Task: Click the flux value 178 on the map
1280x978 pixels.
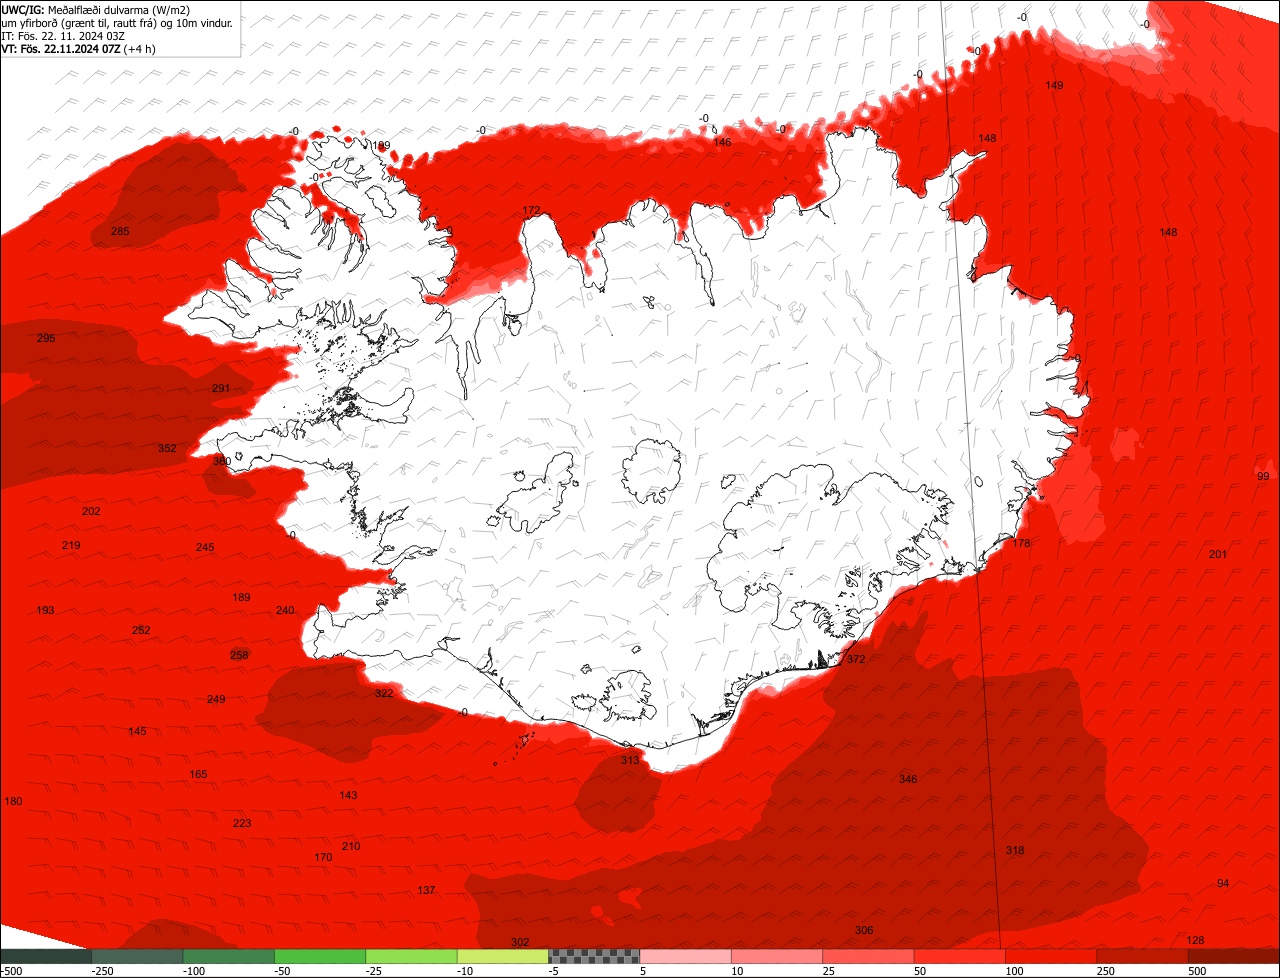Action: [1021, 543]
